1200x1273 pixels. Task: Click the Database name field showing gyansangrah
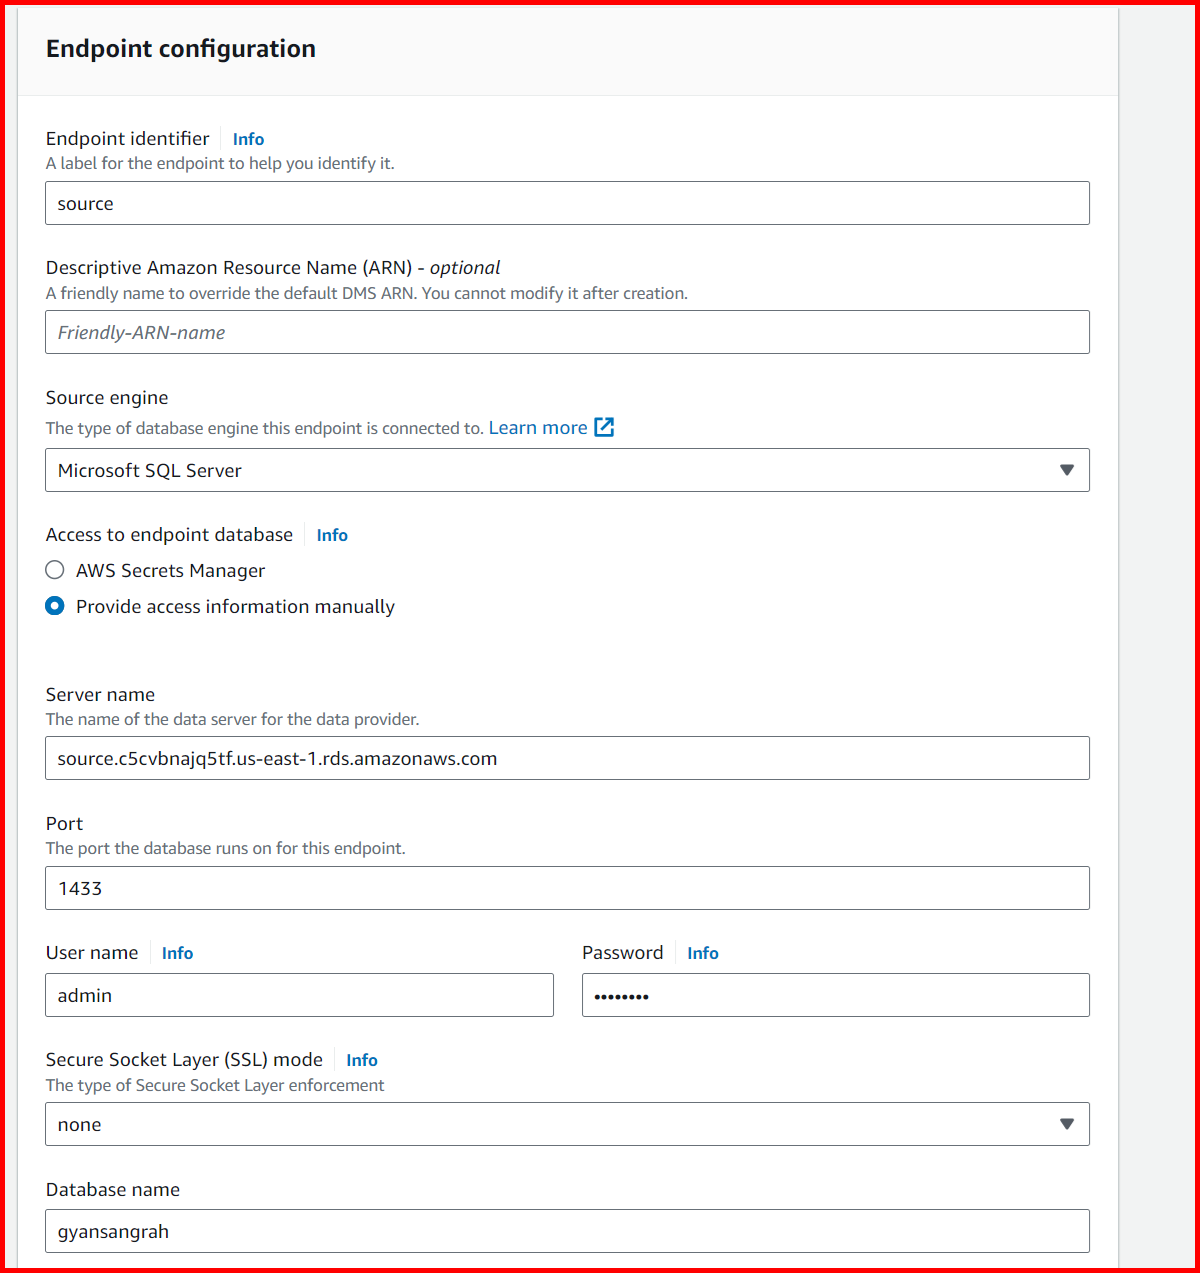point(567,1231)
